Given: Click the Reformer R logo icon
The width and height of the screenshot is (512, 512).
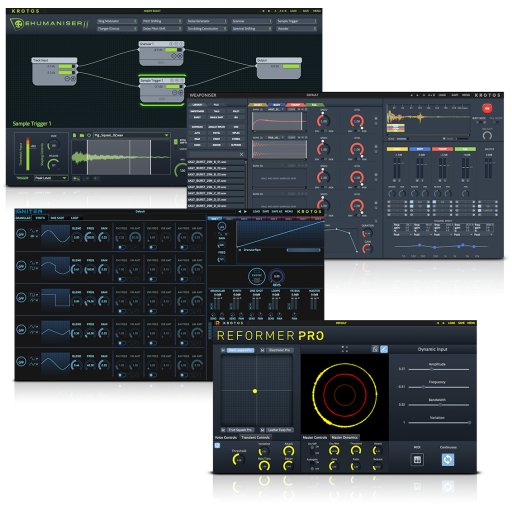Looking at the screenshot, I should 217,323.
